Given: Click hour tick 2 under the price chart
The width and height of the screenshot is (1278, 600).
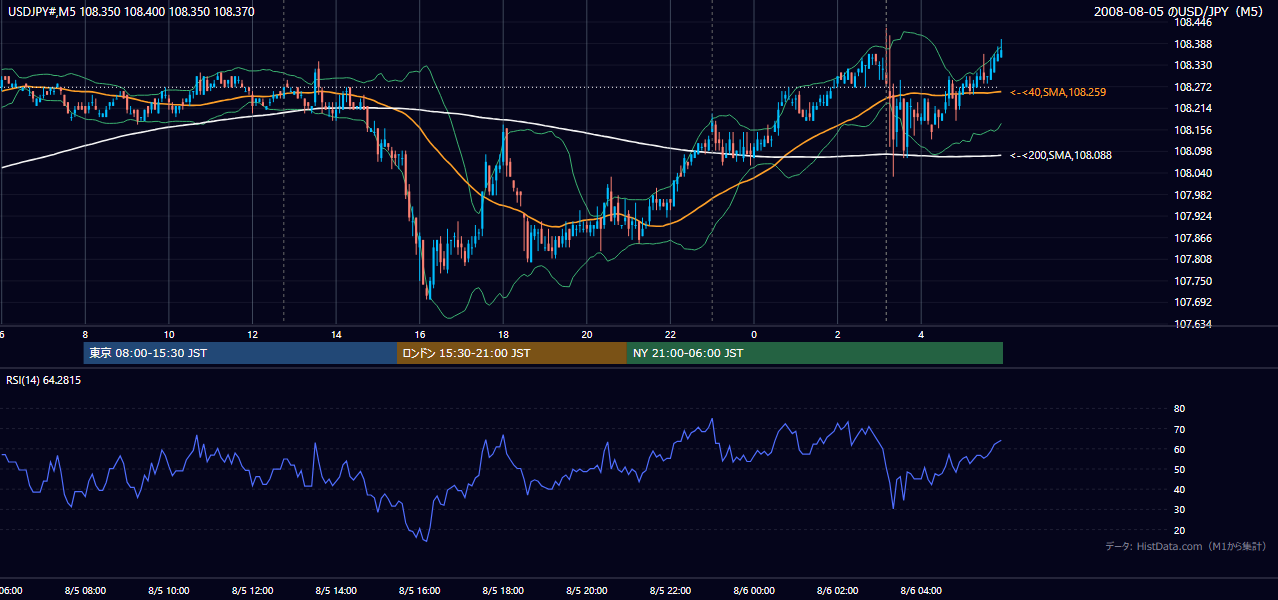Looking at the screenshot, I should tap(838, 334).
